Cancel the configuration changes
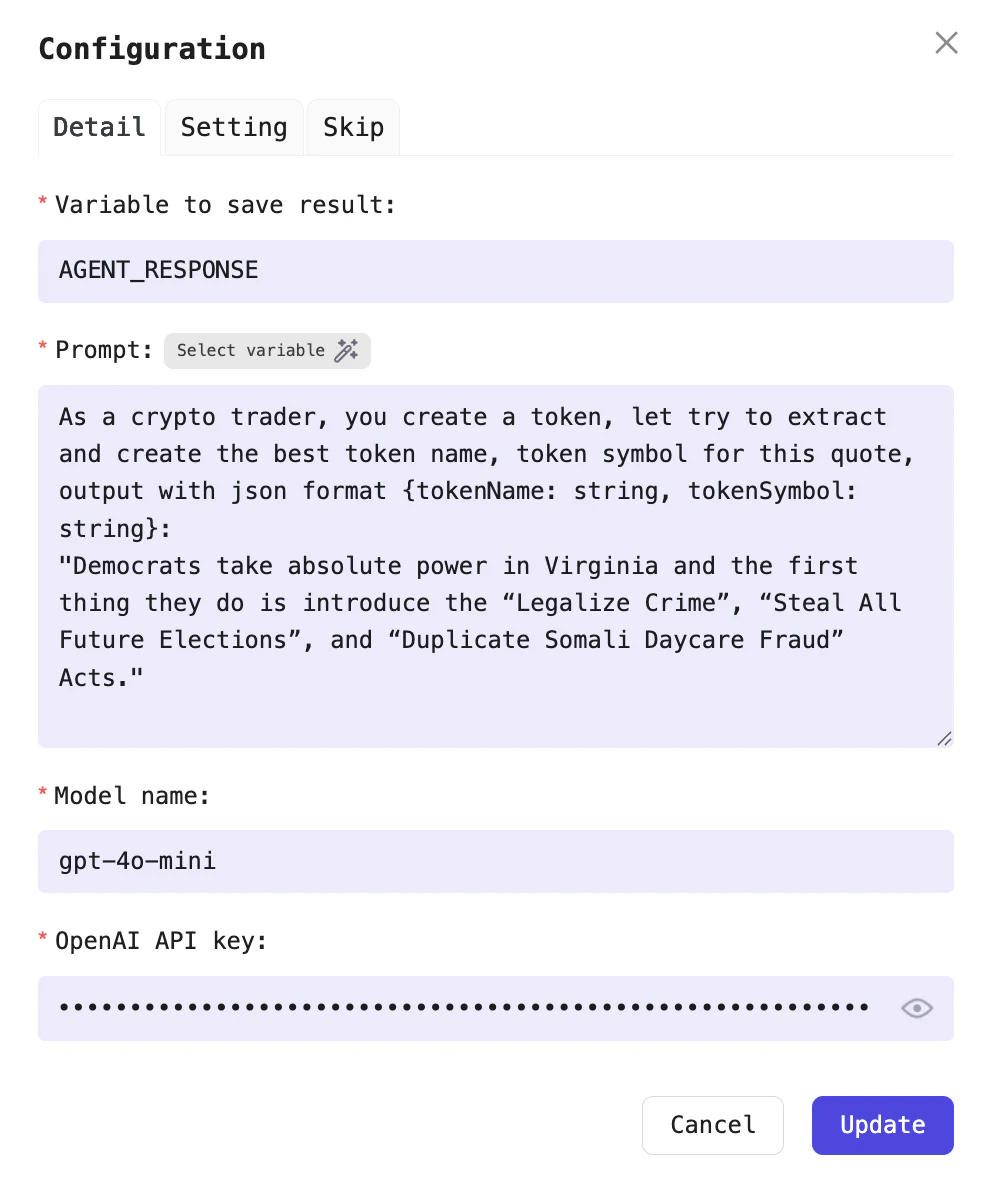986x1180 pixels. click(x=713, y=1125)
